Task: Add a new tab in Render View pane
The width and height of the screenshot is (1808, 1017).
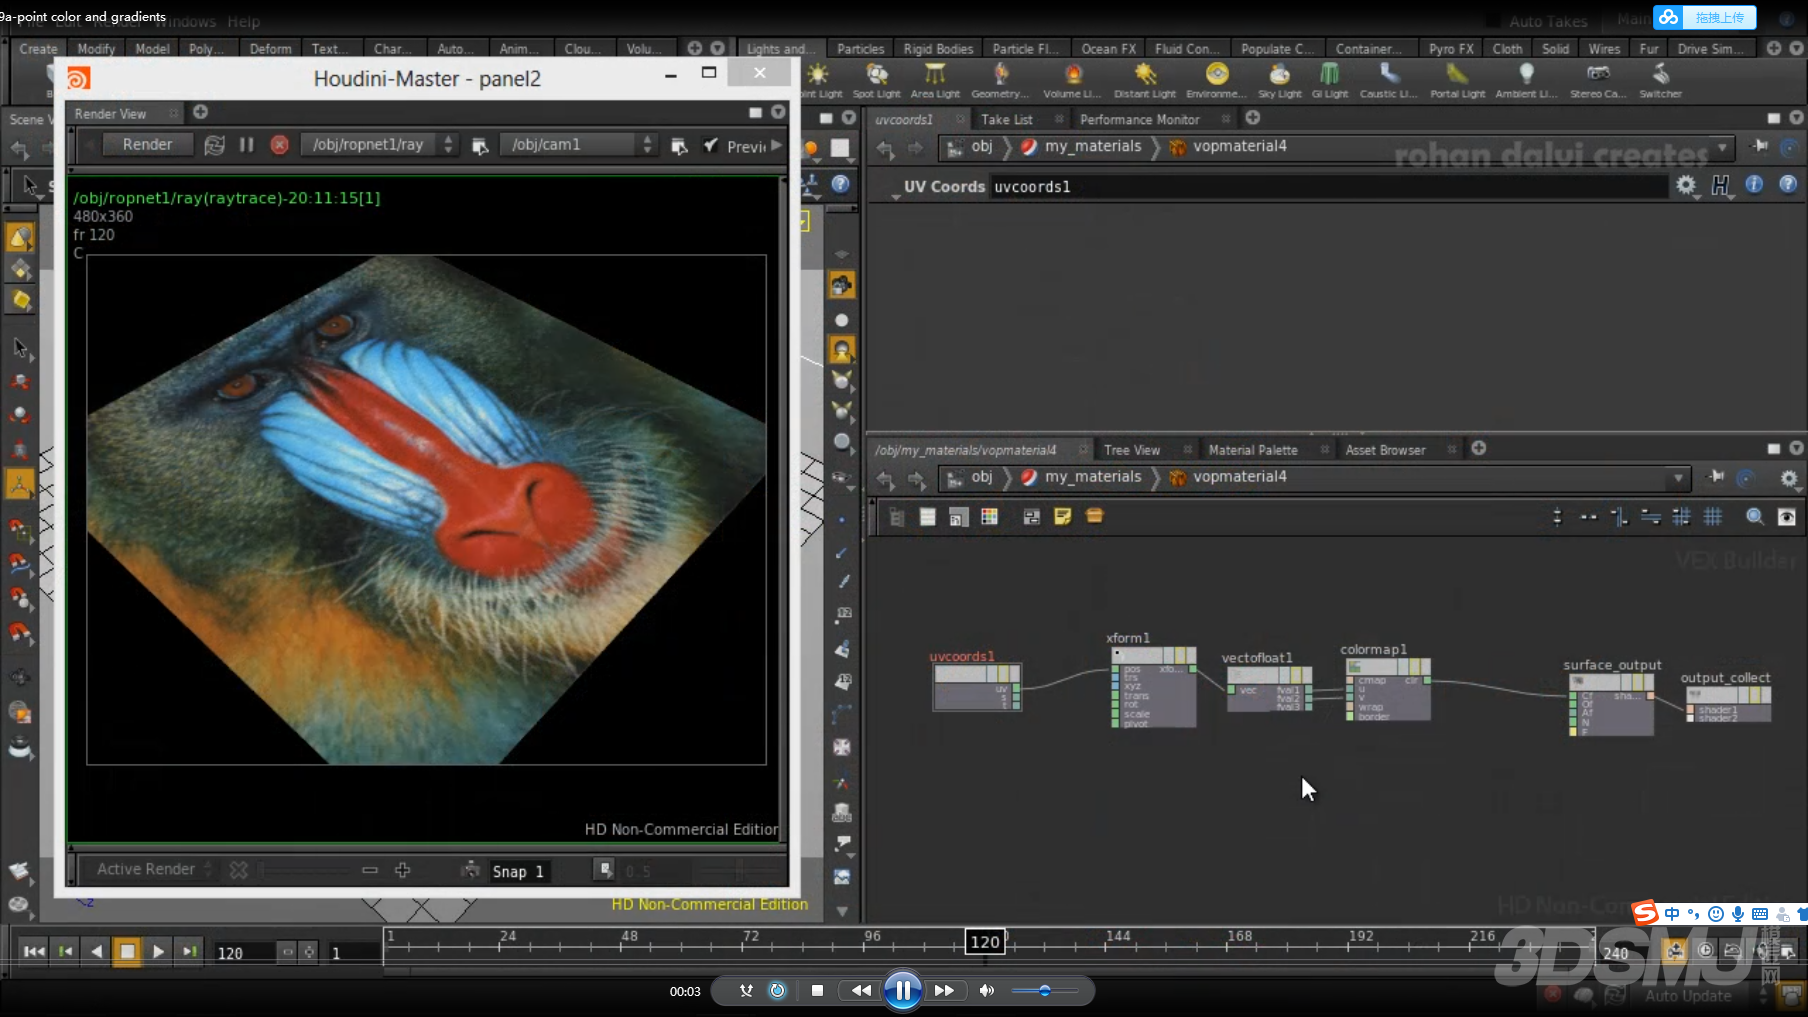Action: tap(200, 112)
